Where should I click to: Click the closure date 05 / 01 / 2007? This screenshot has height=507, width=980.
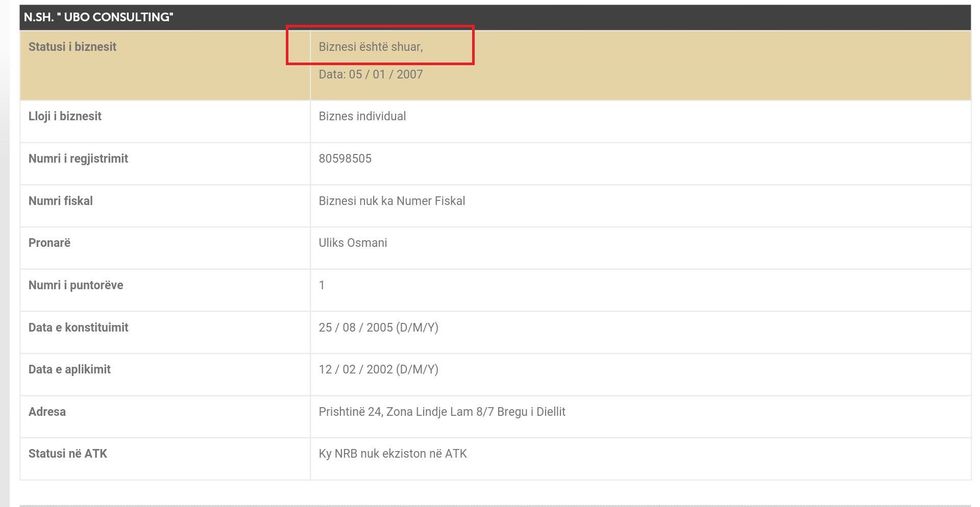[x=370, y=74]
